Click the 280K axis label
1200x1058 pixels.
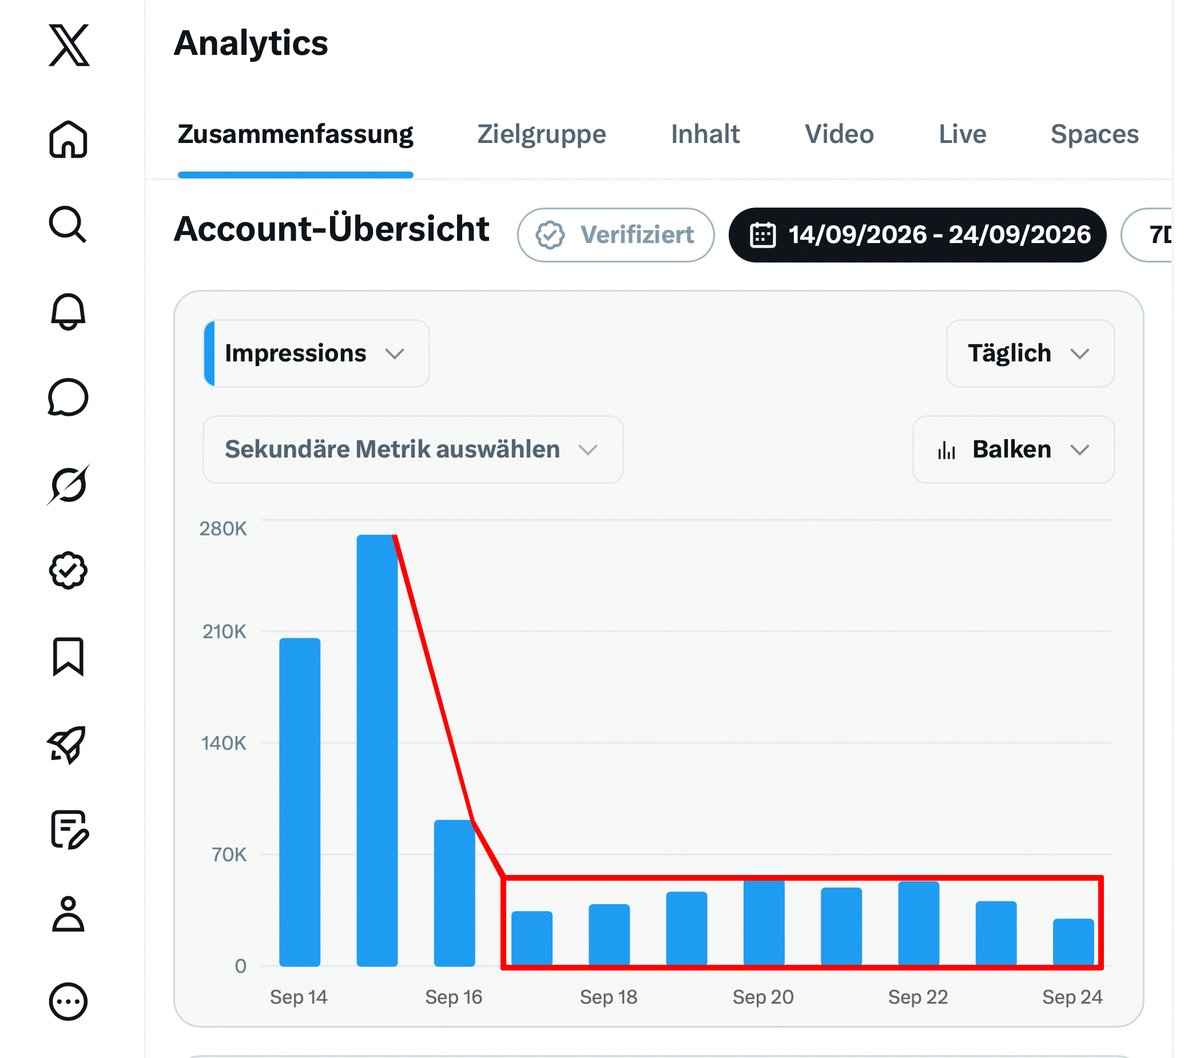point(223,529)
